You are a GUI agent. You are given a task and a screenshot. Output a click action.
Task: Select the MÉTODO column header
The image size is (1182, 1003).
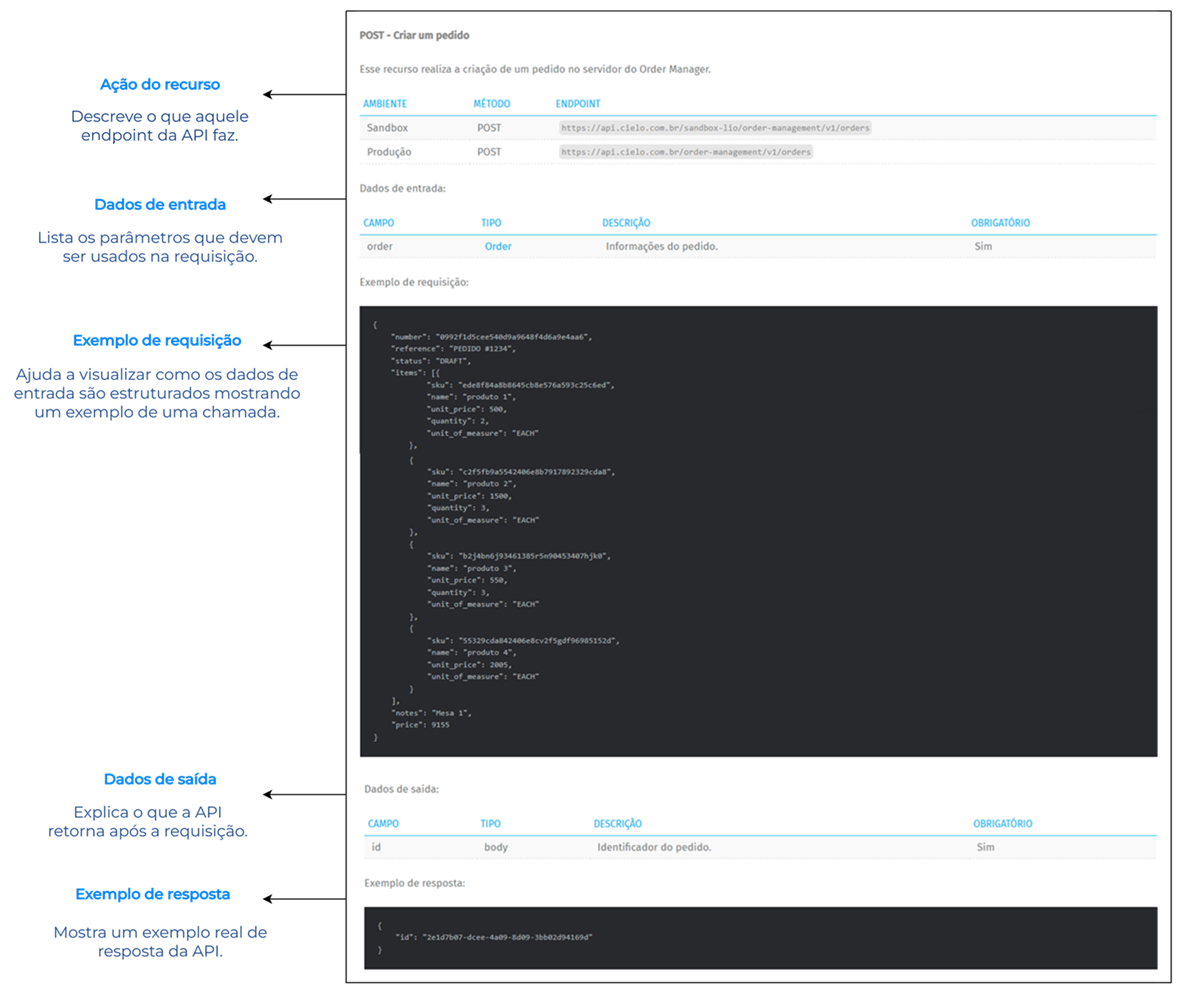[x=493, y=104]
